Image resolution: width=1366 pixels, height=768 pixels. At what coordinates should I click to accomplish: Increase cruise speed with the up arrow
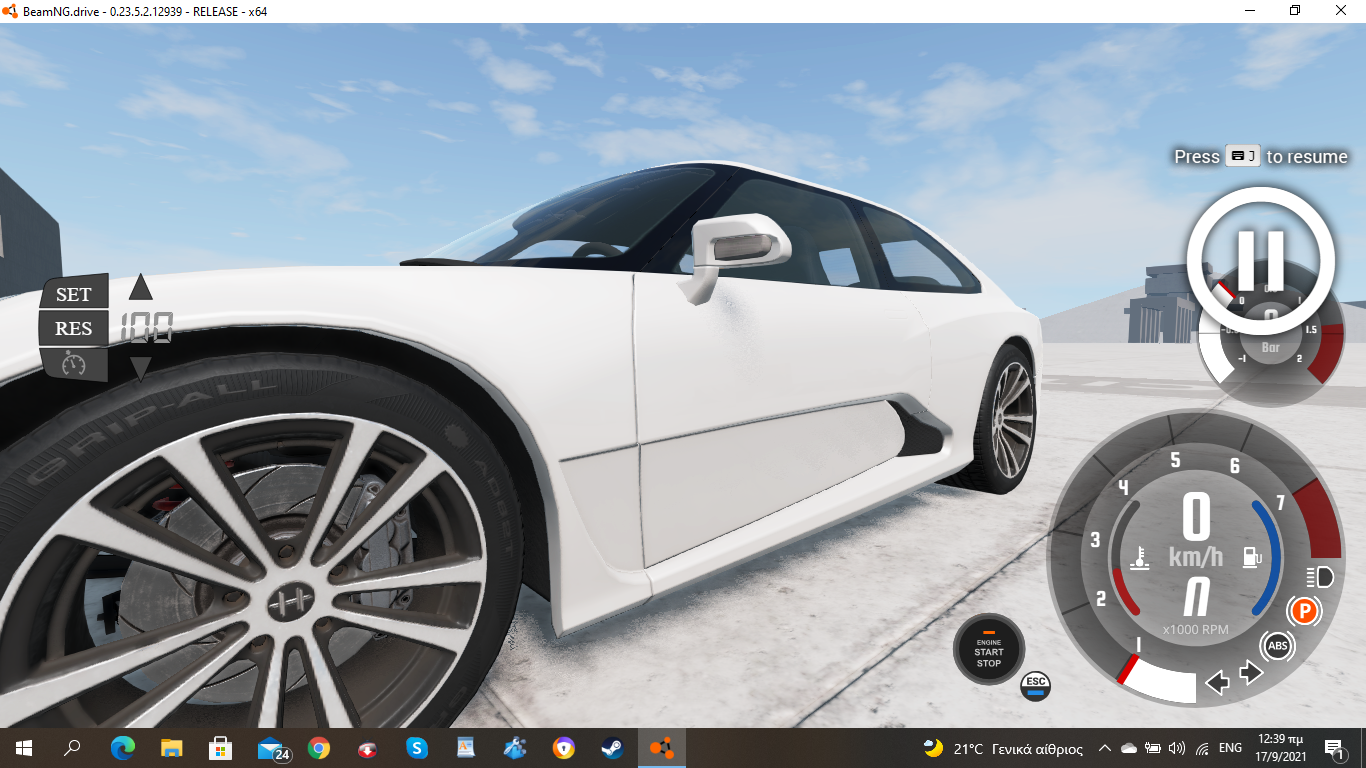coord(141,287)
